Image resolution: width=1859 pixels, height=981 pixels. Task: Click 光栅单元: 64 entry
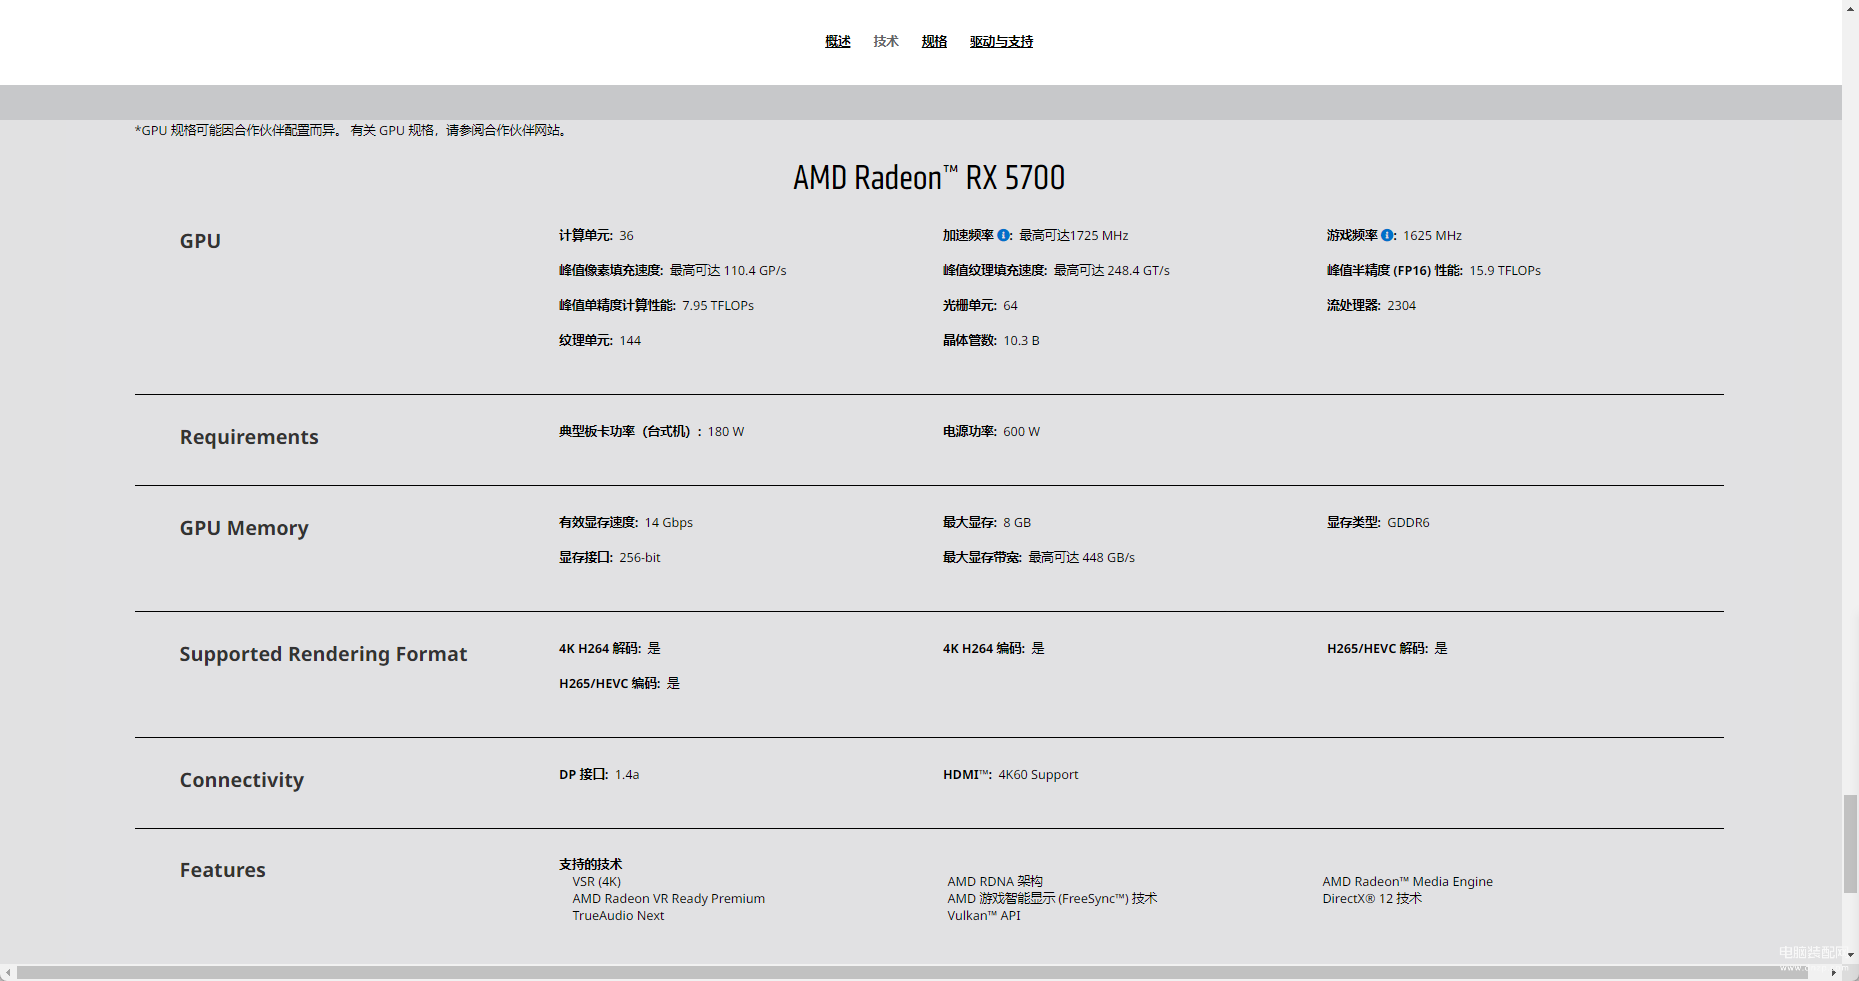980,305
